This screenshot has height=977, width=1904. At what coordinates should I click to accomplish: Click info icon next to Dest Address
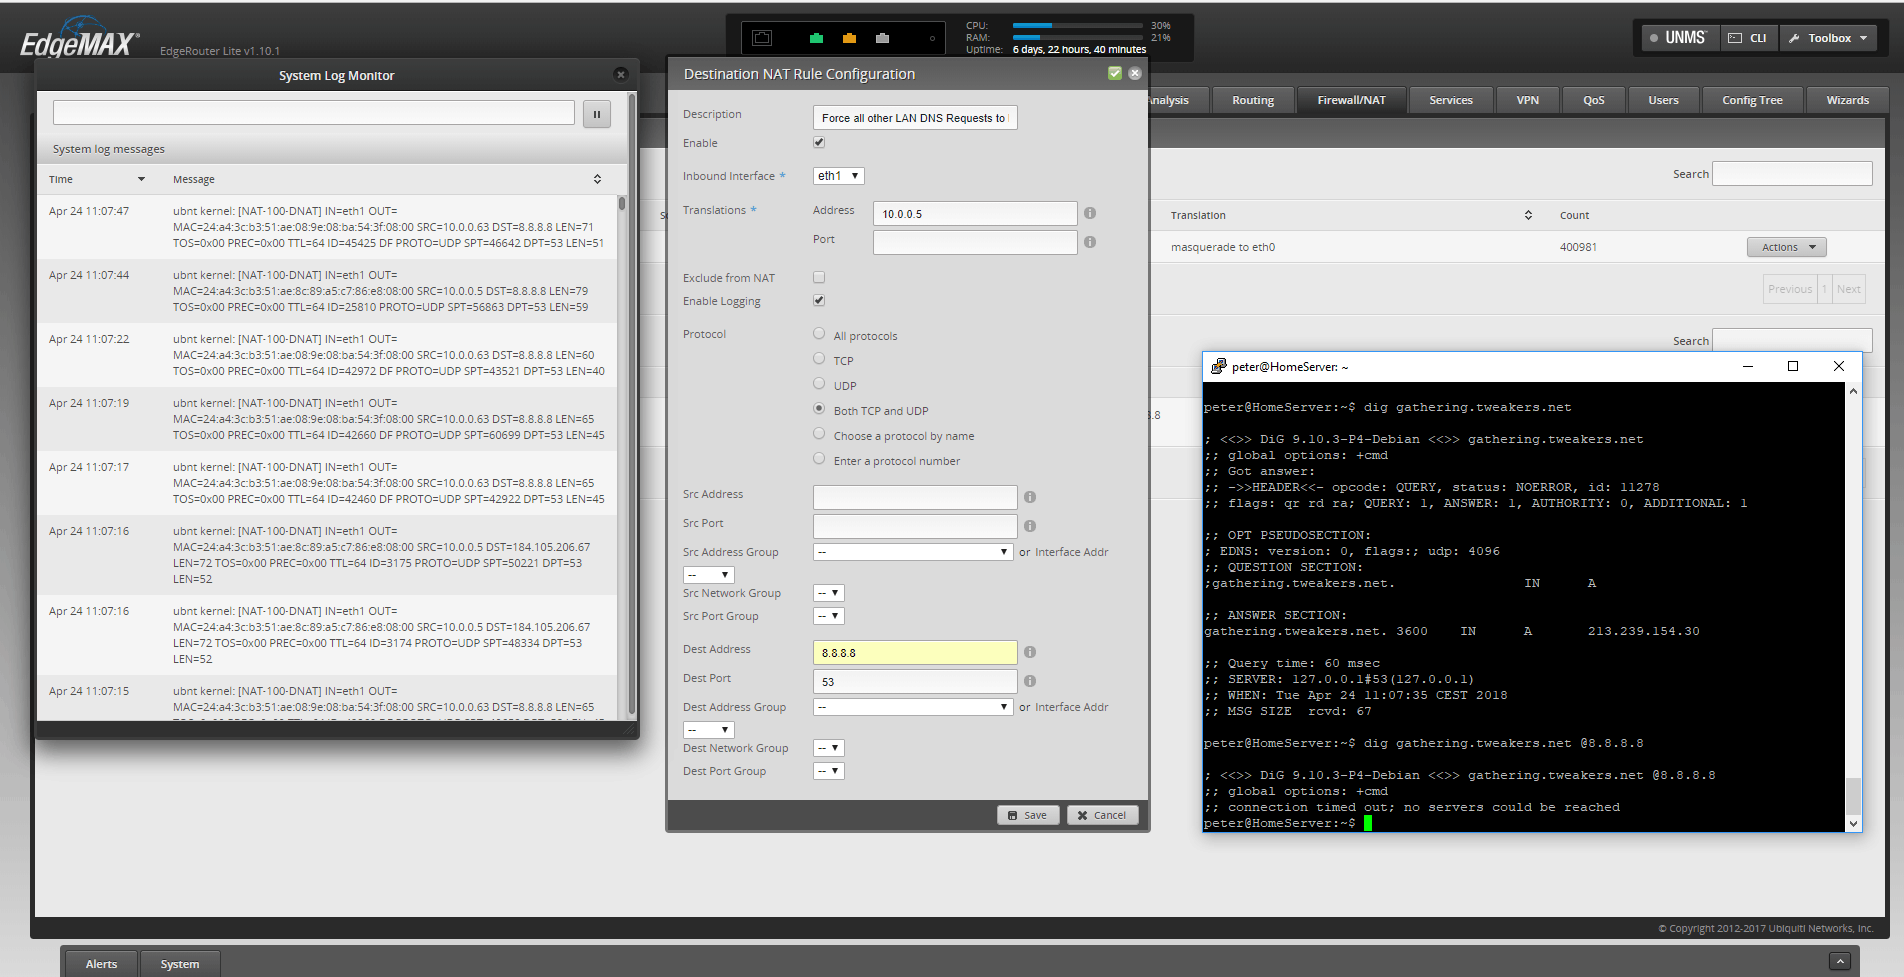(x=1030, y=652)
